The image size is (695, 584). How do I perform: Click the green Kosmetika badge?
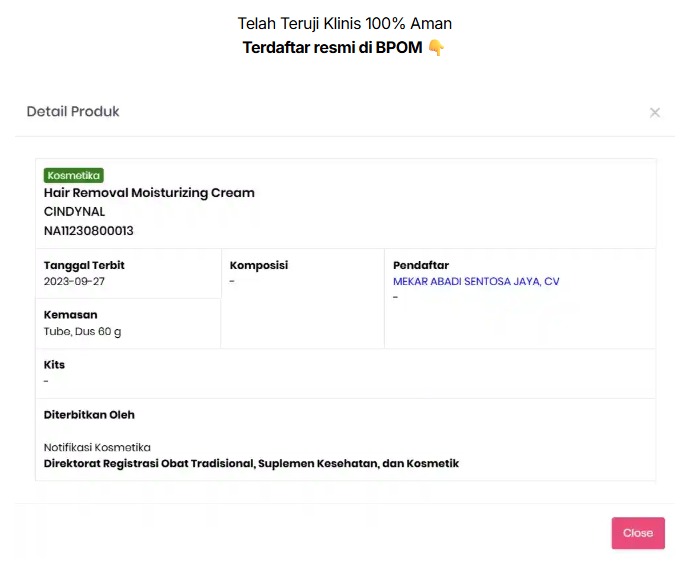(x=74, y=175)
